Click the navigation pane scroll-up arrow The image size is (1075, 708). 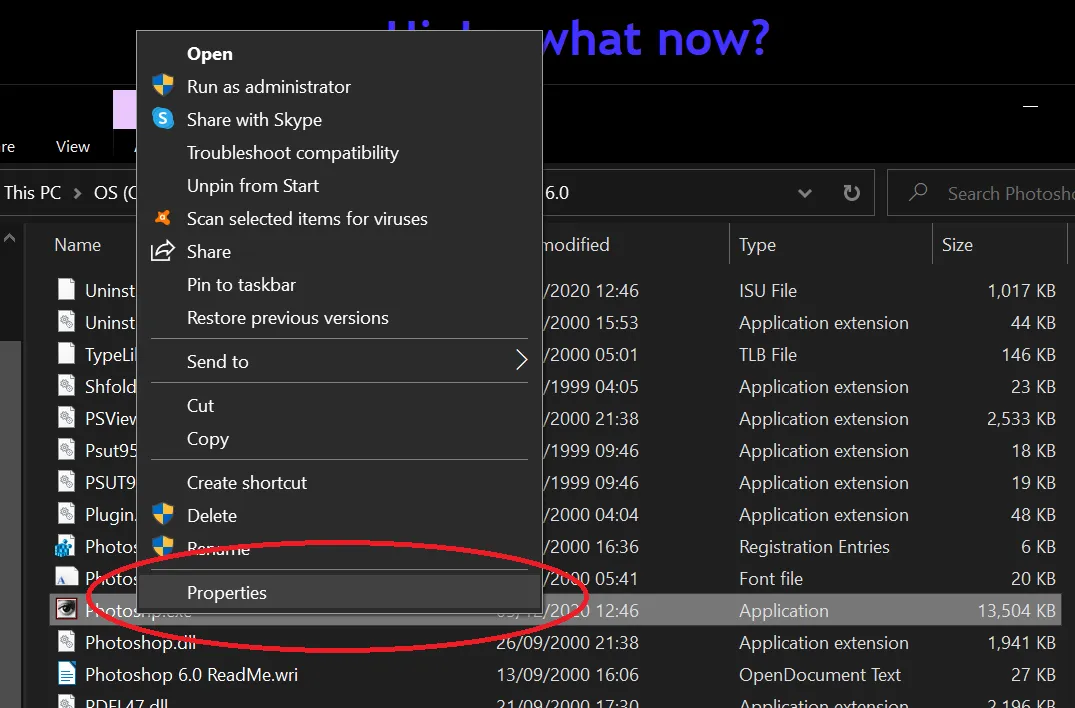(x=9, y=239)
